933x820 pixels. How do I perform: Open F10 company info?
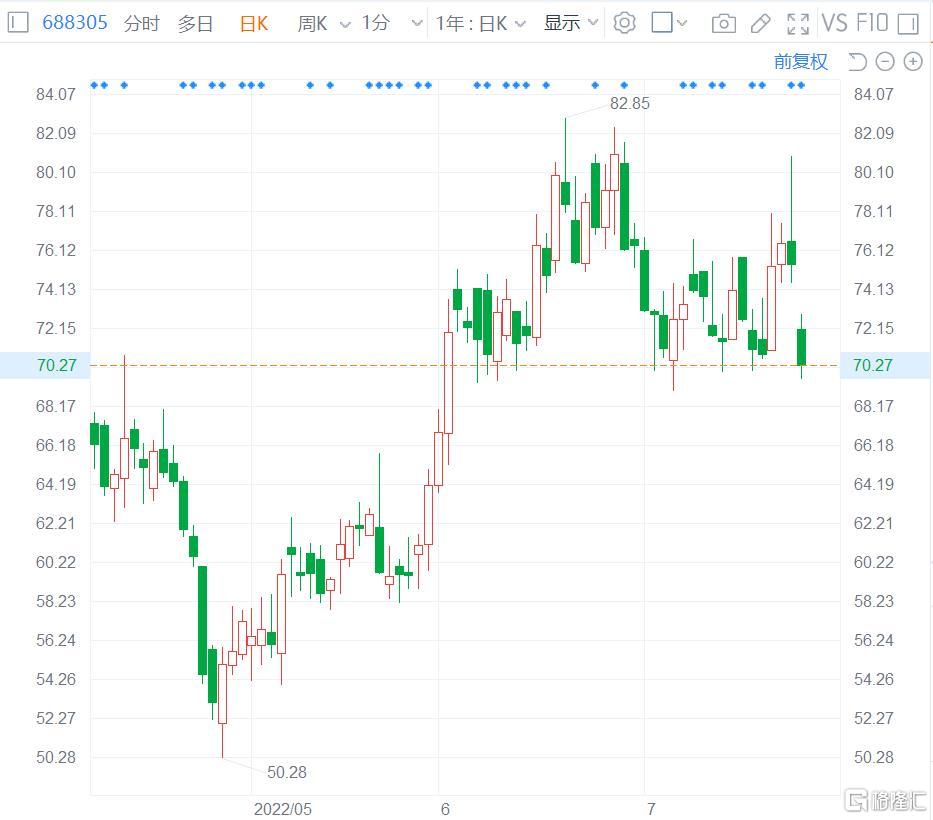click(x=872, y=23)
